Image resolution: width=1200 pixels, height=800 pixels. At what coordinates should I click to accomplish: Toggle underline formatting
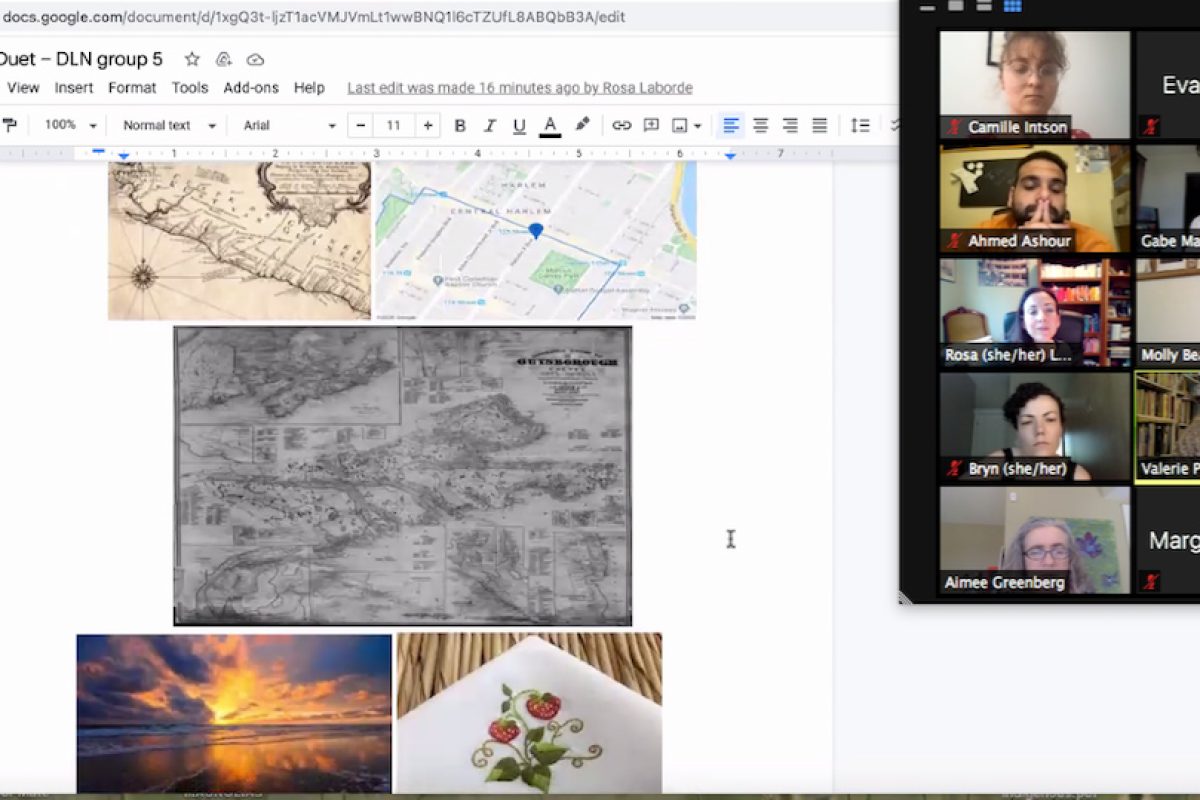pos(519,126)
